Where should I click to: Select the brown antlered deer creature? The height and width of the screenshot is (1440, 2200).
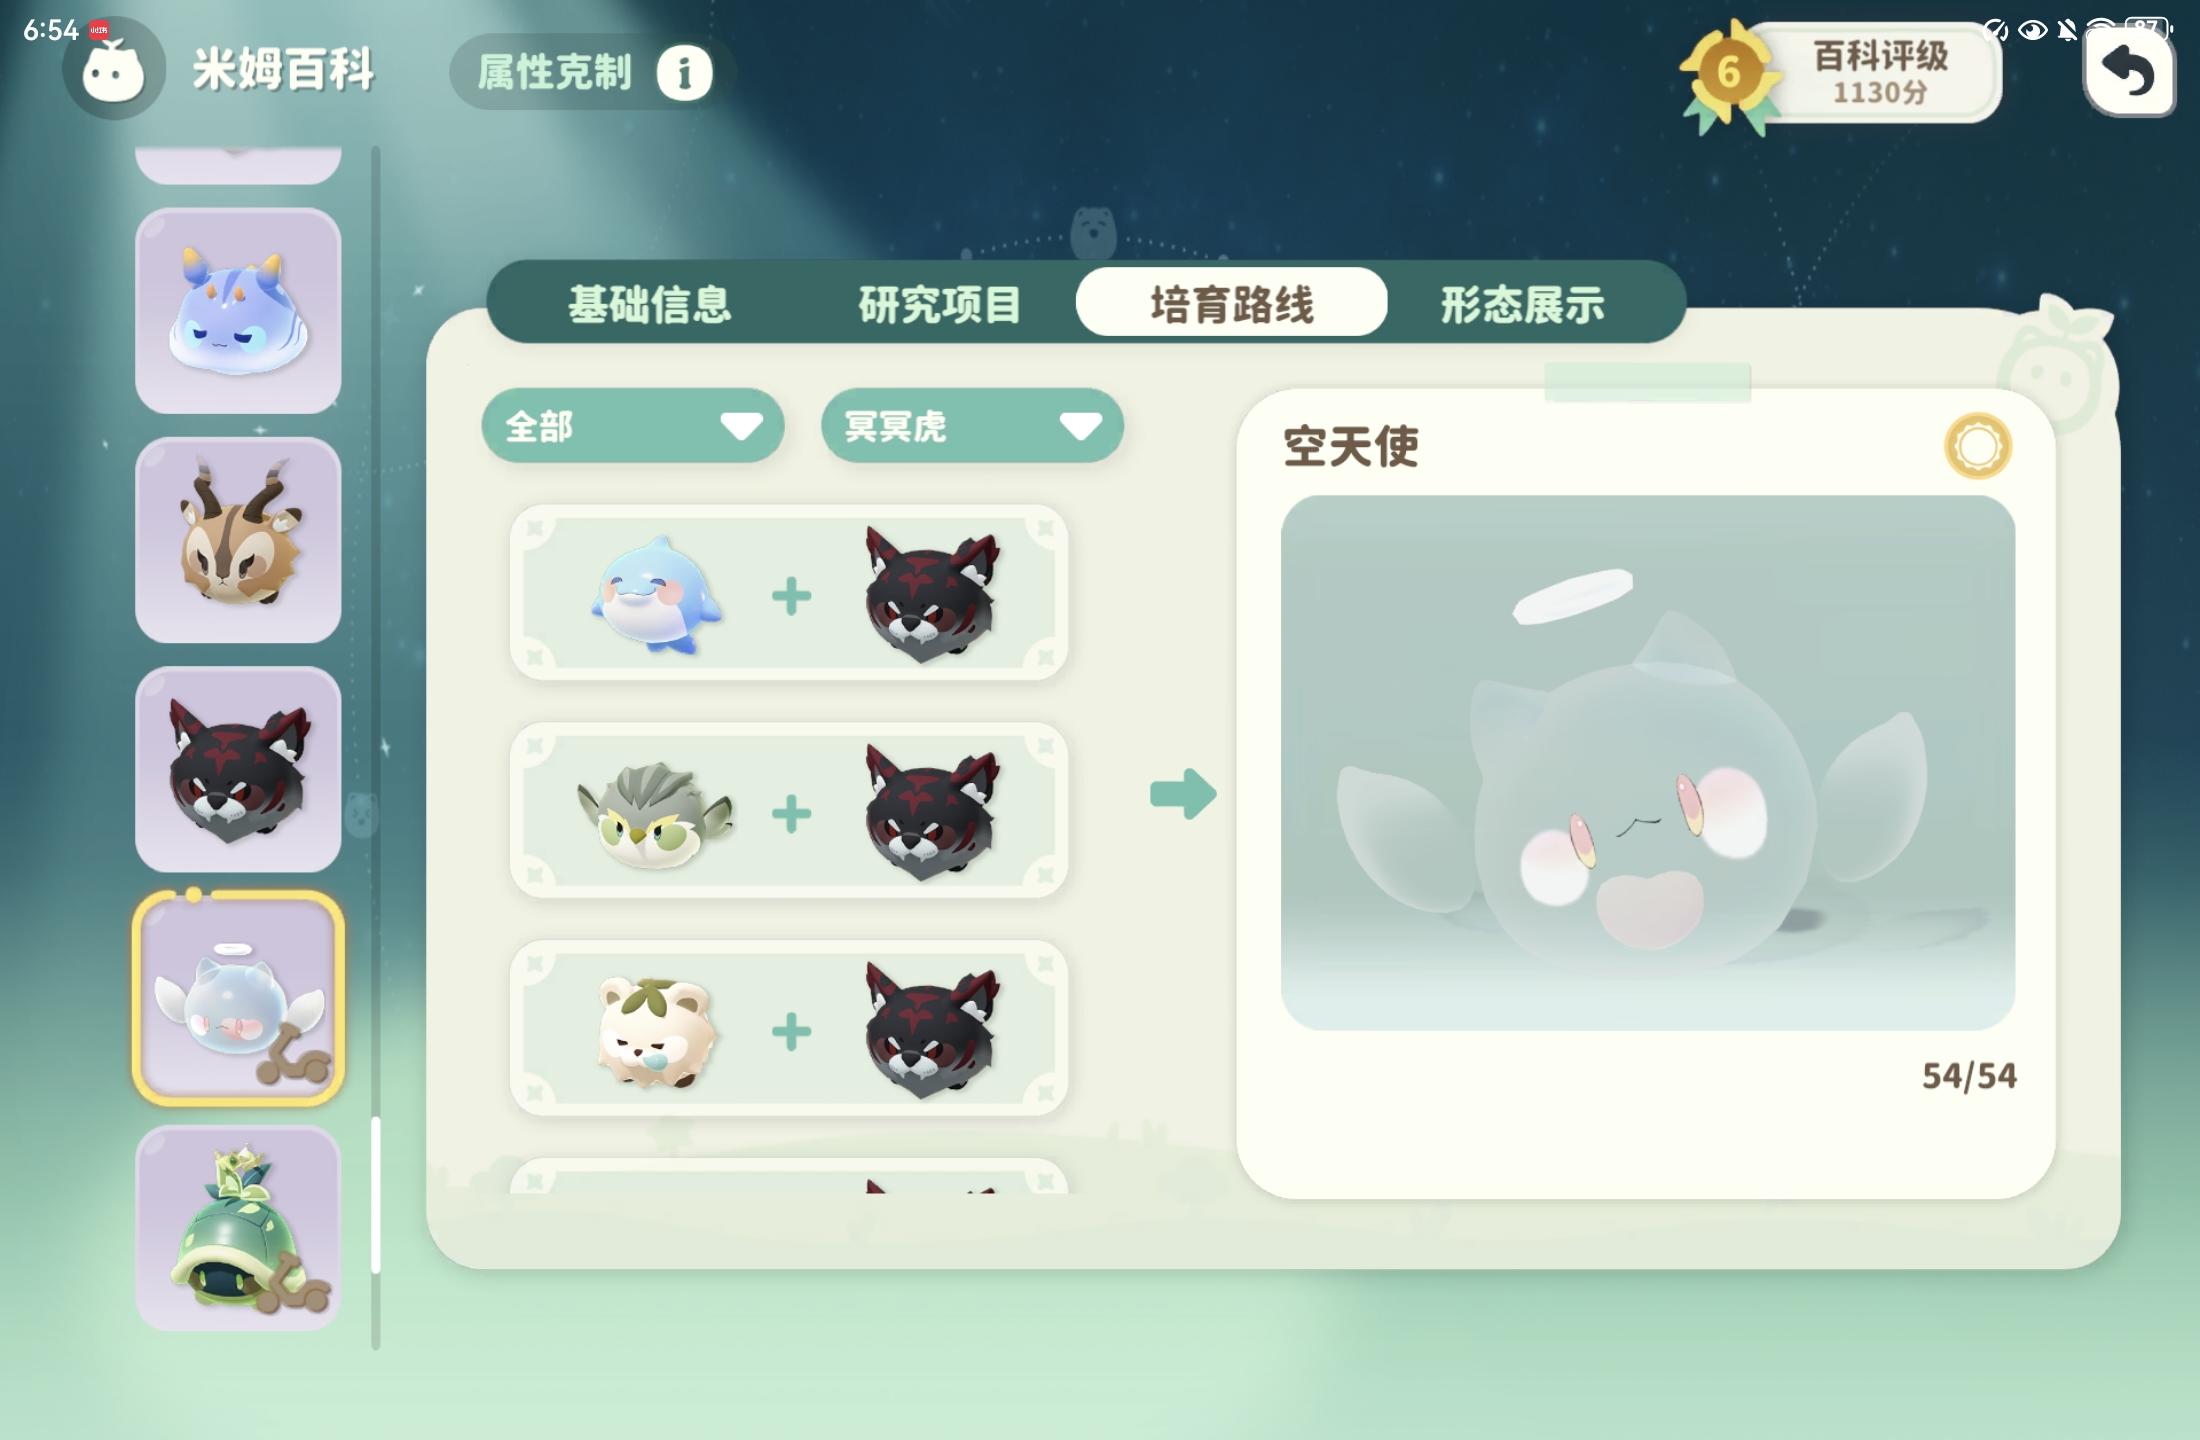point(238,540)
